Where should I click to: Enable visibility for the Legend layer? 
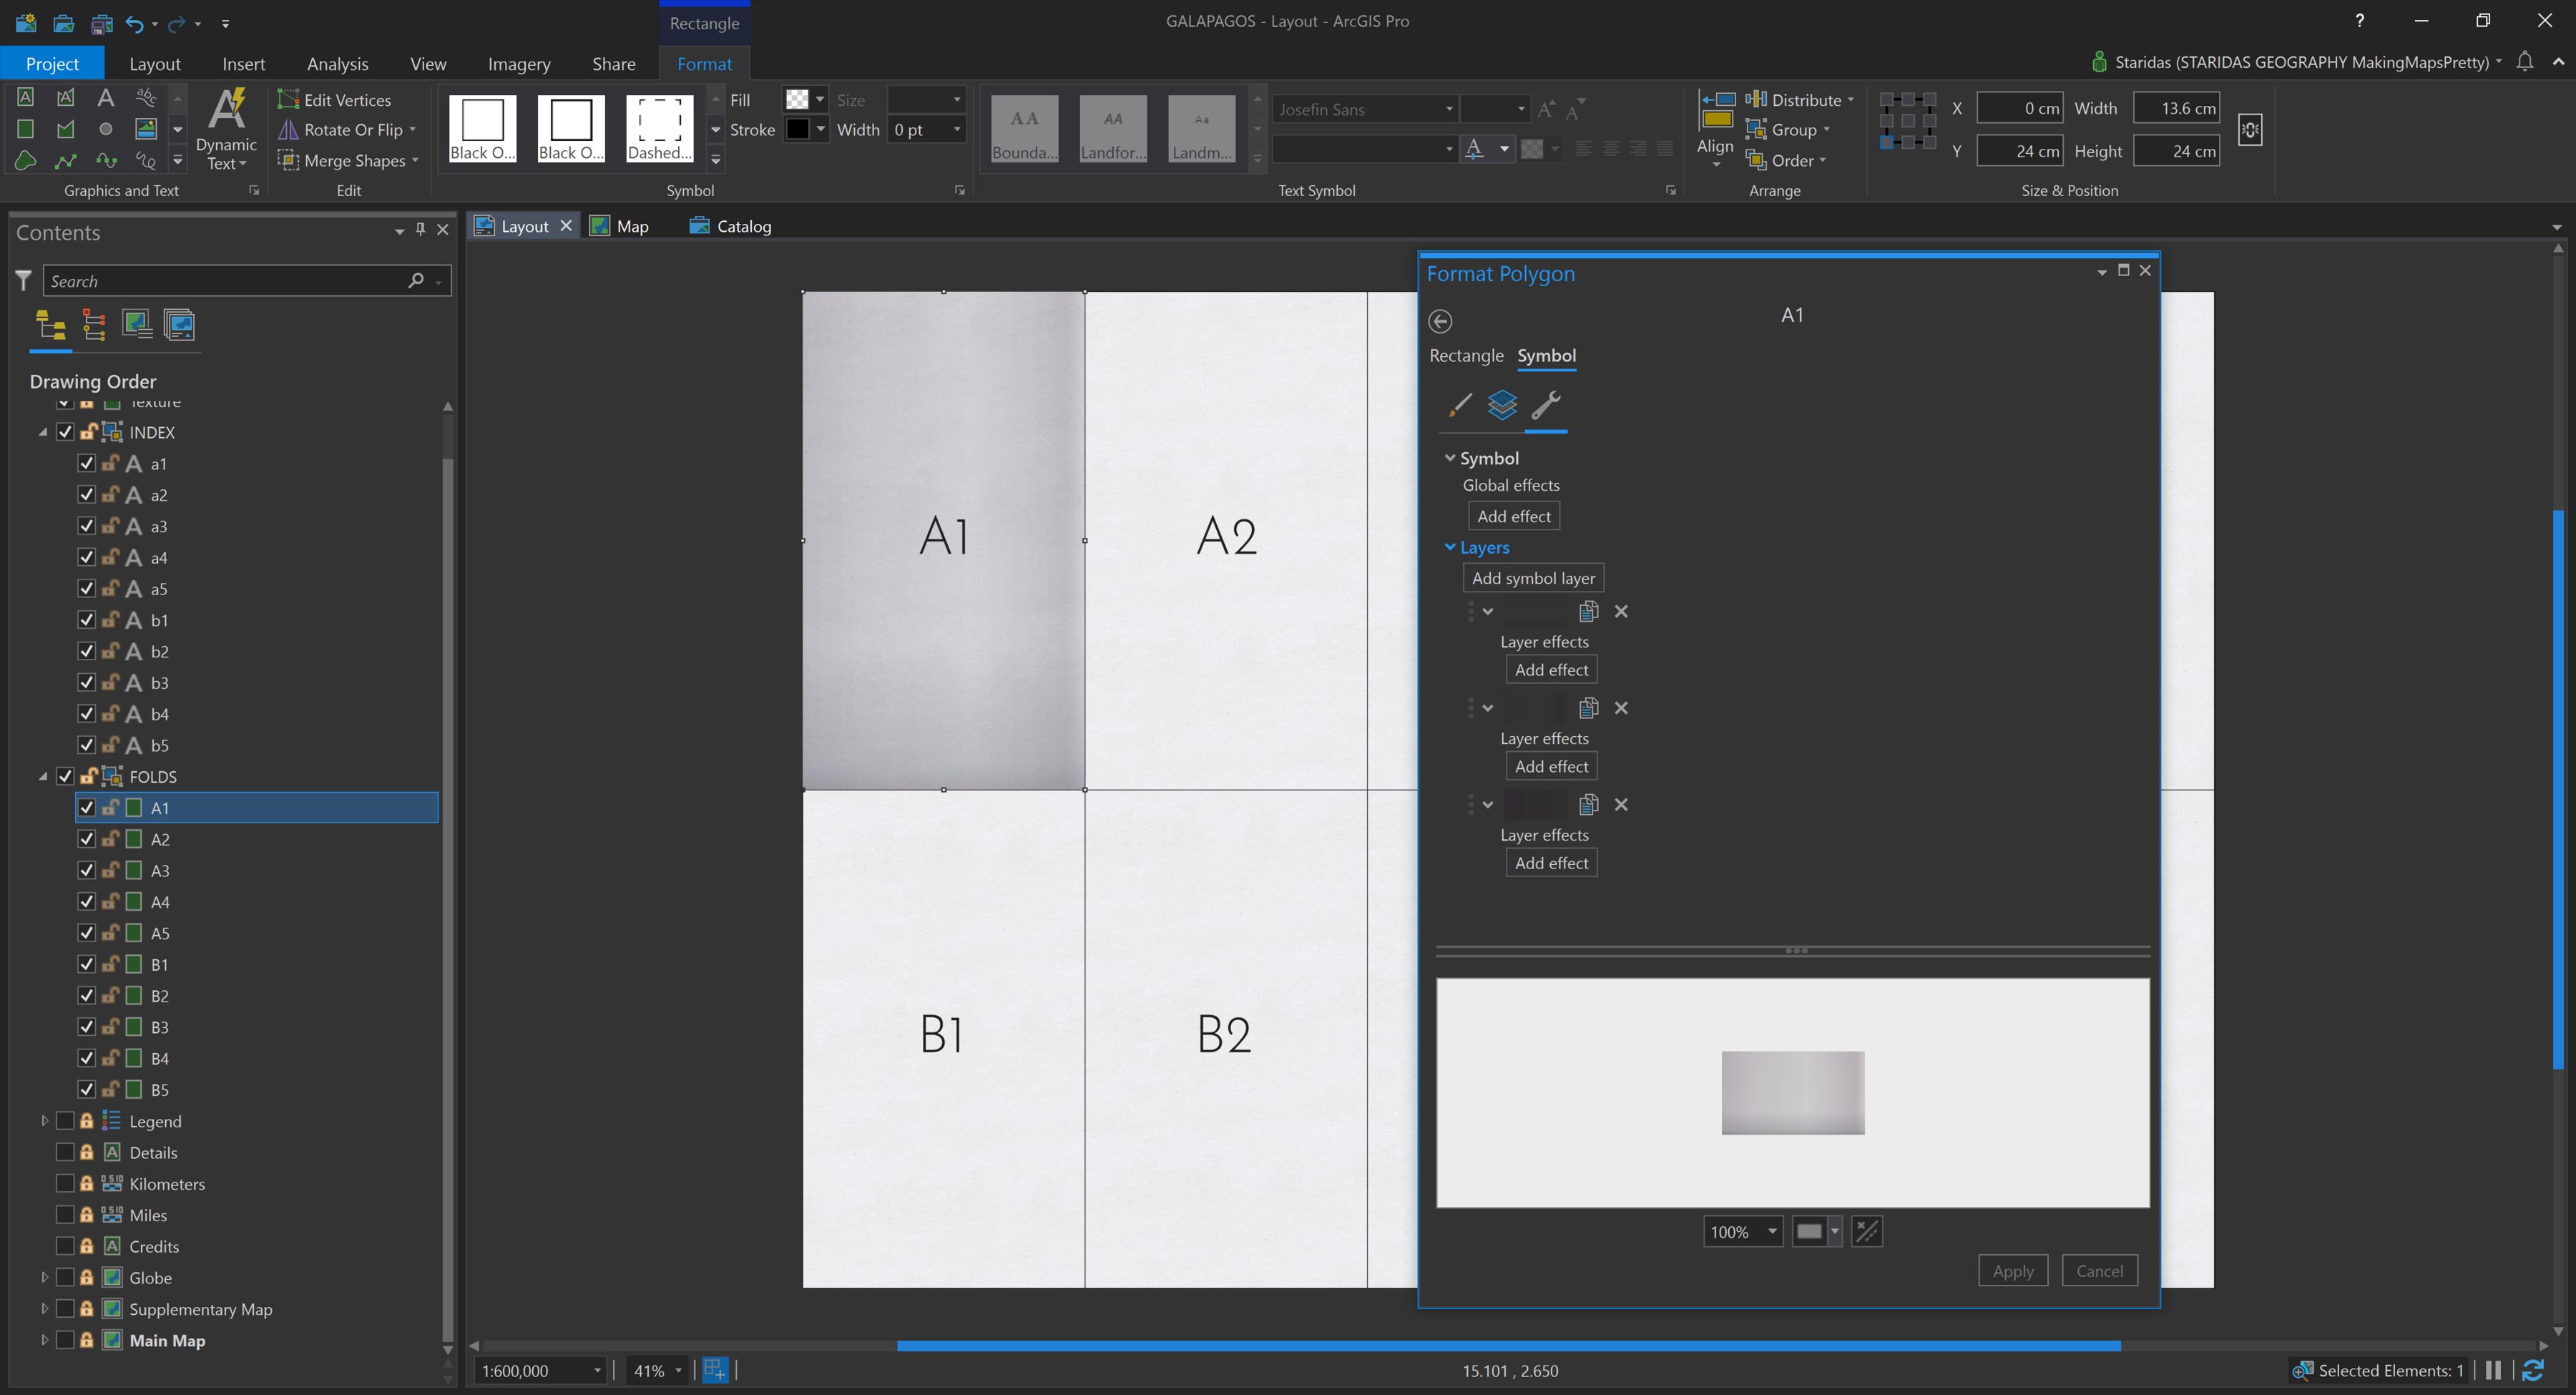66,1121
